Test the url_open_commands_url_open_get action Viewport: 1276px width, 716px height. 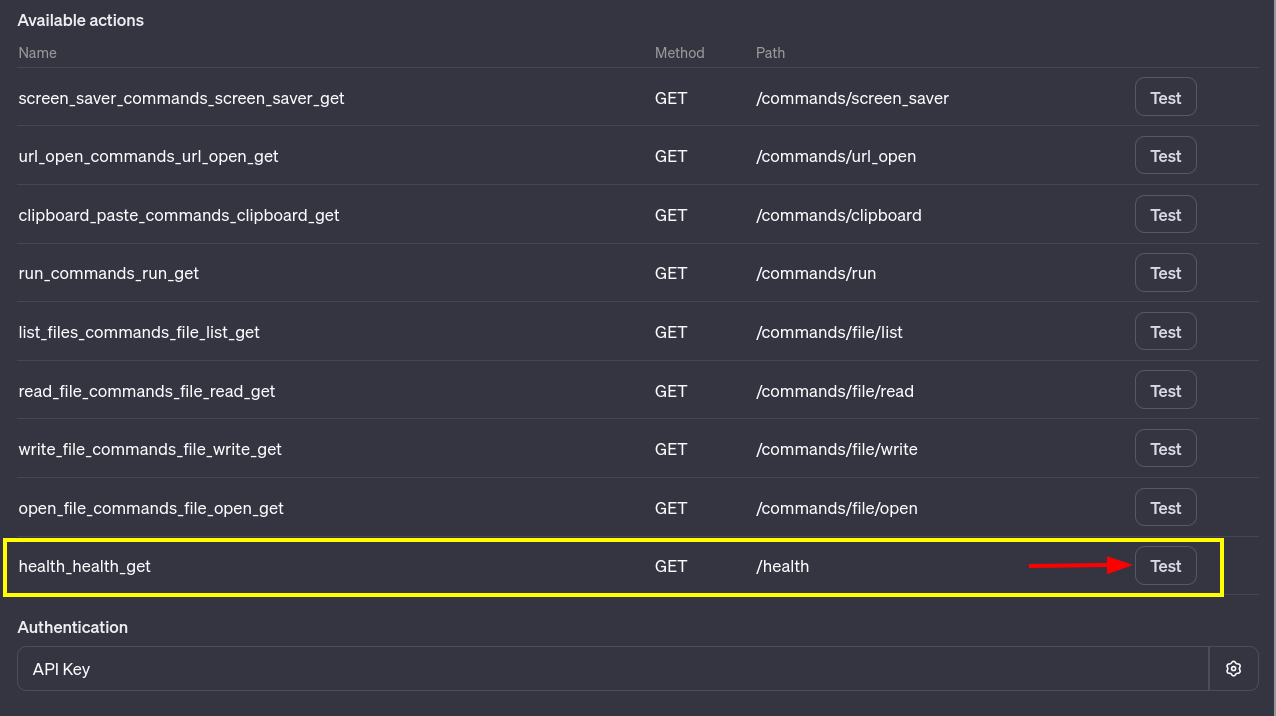click(1165, 155)
